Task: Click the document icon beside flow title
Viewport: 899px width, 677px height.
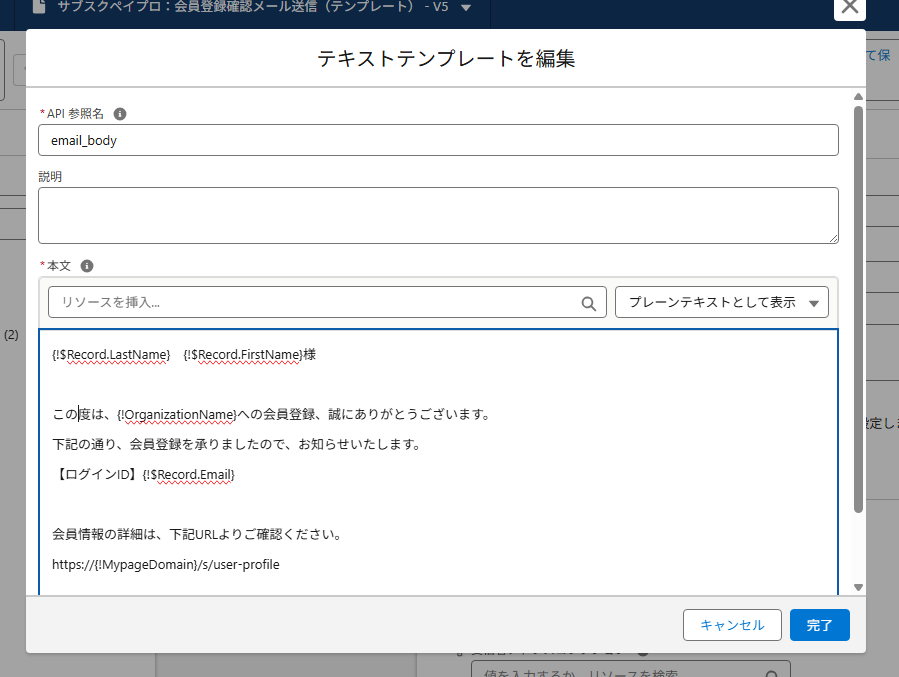Action: 39,6
